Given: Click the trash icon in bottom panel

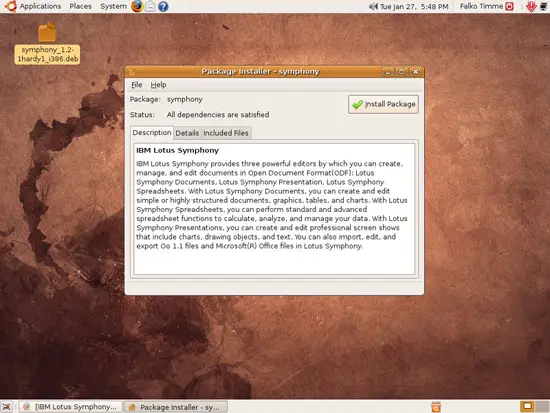Looking at the screenshot, I should (x=436, y=407).
